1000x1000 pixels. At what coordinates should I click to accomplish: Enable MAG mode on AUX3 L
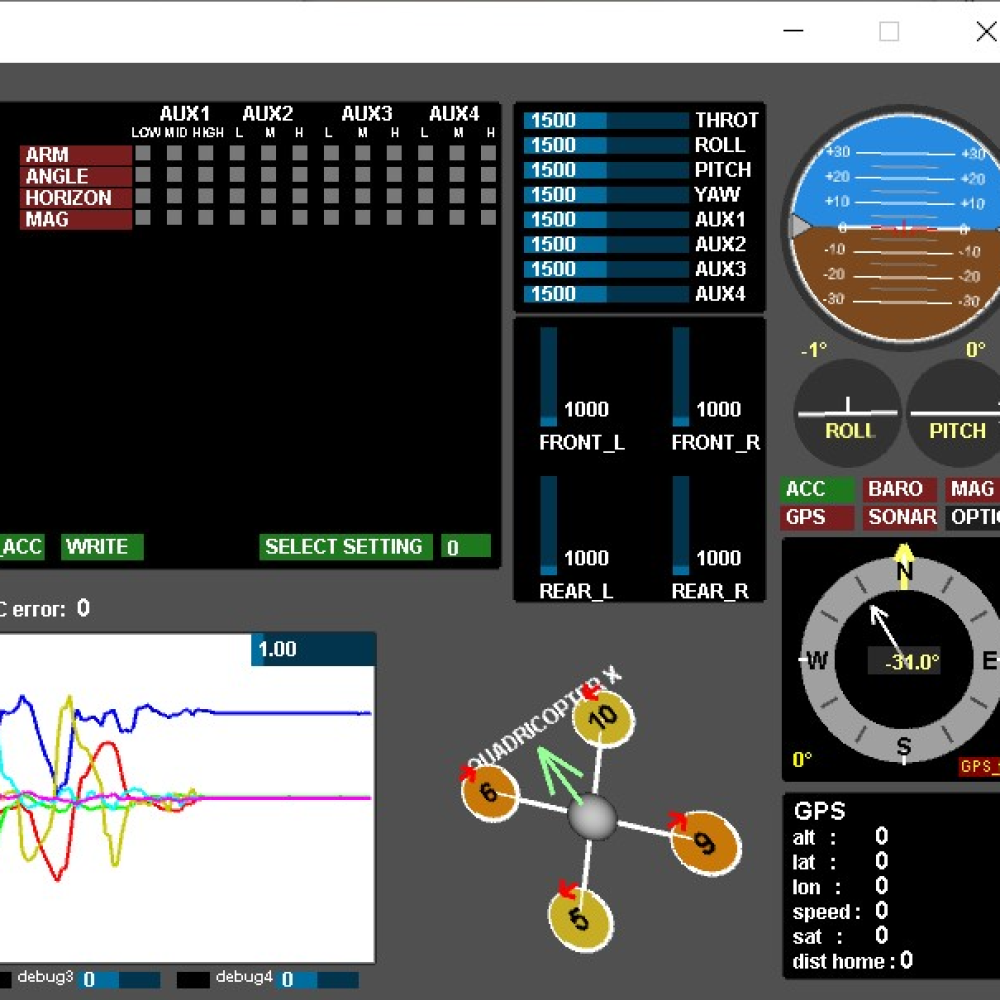click(332, 217)
